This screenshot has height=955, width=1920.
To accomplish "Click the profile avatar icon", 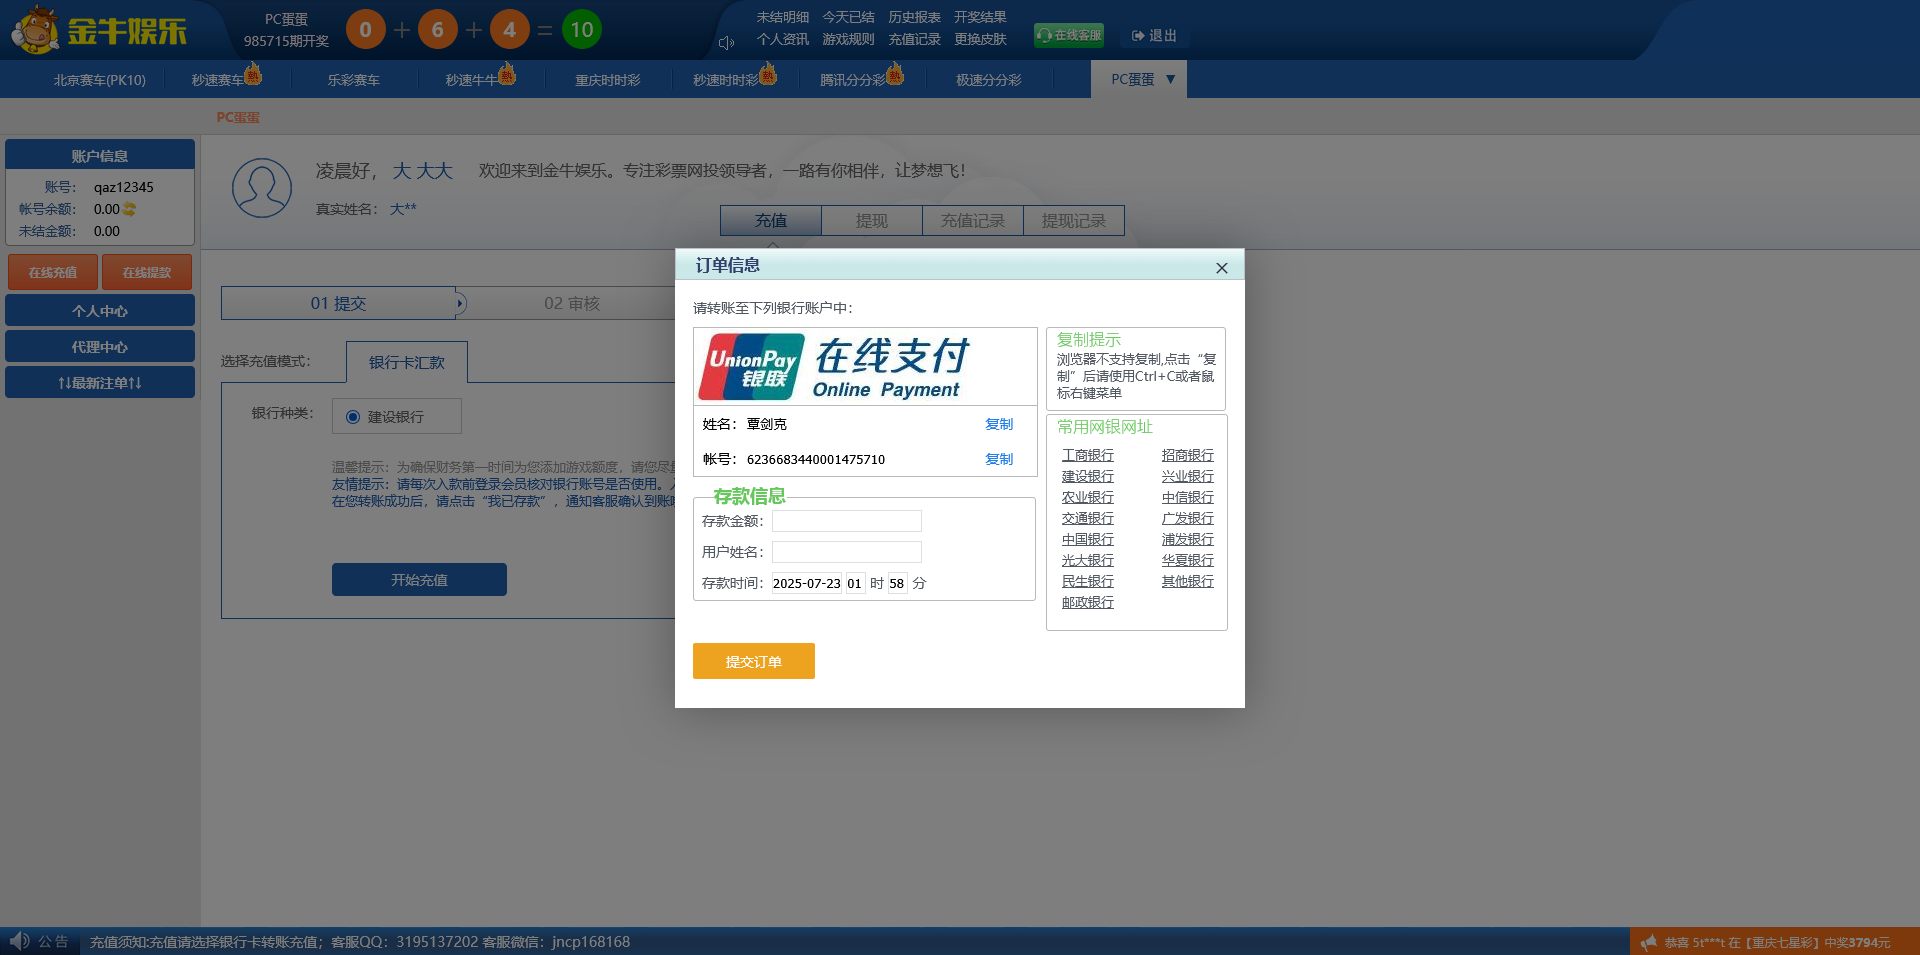I will click(x=262, y=188).
